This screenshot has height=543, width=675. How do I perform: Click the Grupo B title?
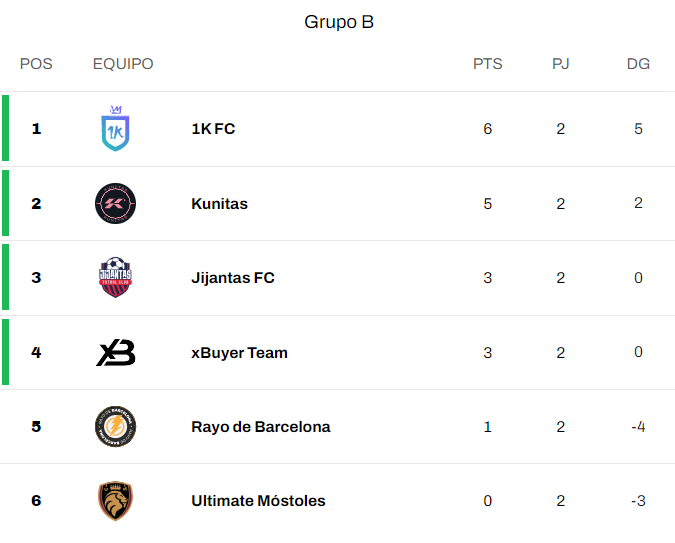pos(339,22)
